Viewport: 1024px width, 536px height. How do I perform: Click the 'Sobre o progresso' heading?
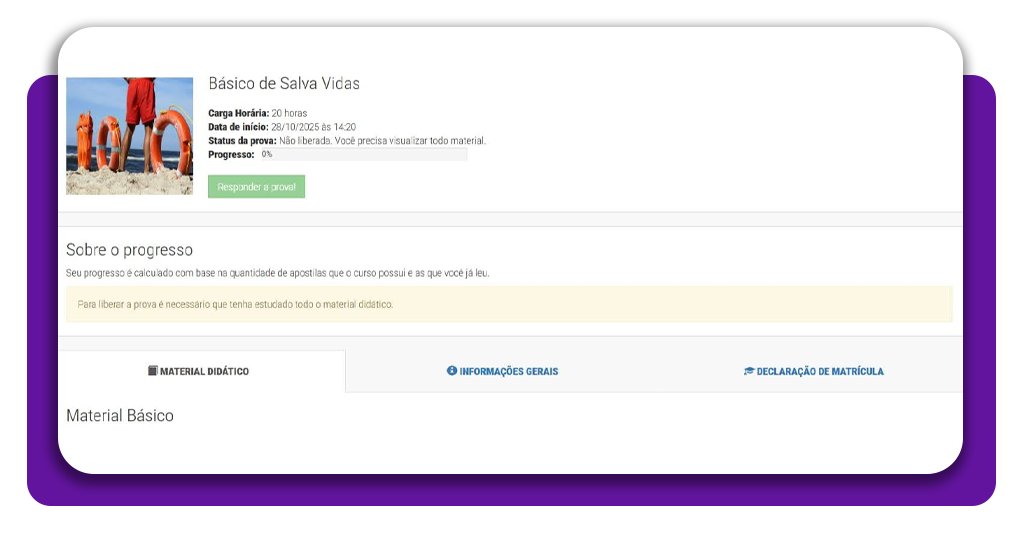(129, 250)
